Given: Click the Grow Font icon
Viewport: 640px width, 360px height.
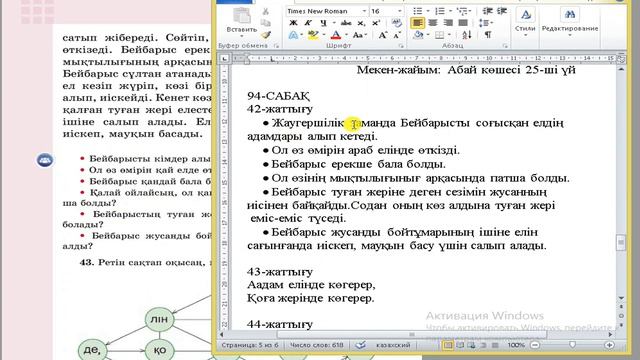Looking at the screenshot, I should pyautogui.click(x=382, y=36).
